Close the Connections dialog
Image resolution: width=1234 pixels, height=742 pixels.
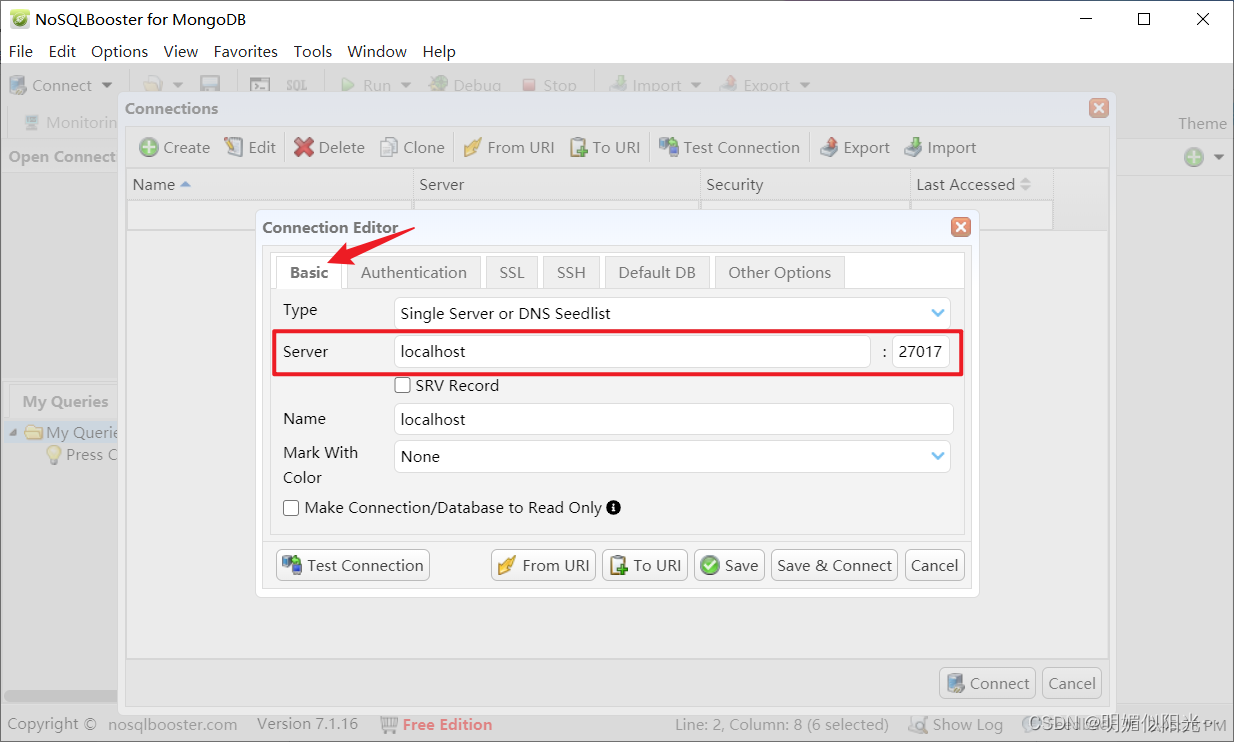[1099, 108]
